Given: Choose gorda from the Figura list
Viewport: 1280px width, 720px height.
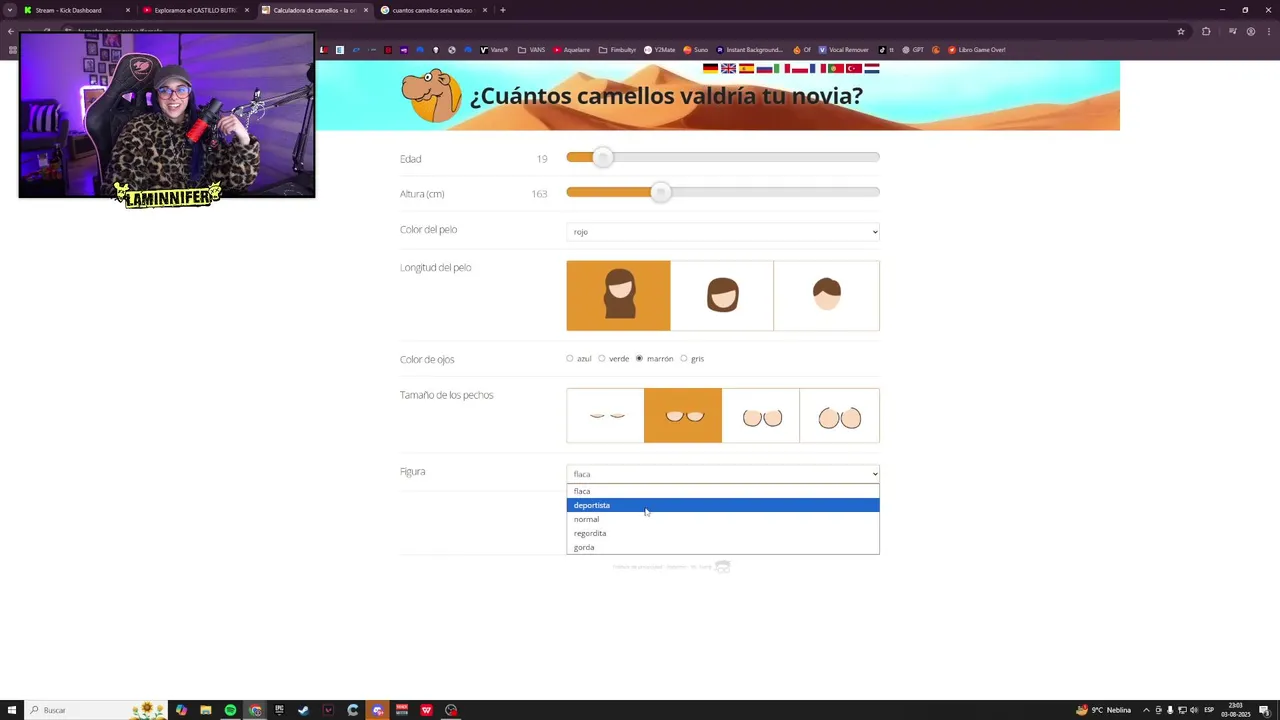Looking at the screenshot, I should point(723,547).
